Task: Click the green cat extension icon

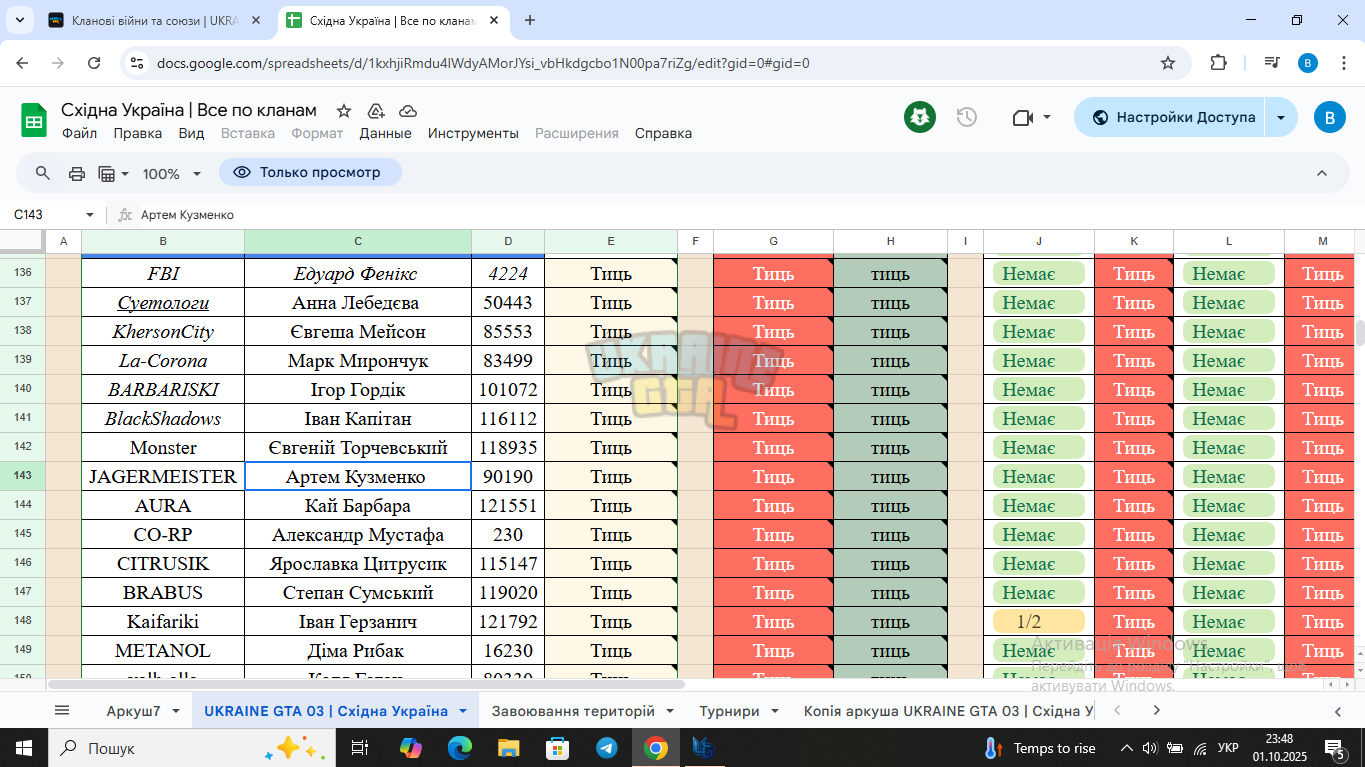Action: [920, 117]
